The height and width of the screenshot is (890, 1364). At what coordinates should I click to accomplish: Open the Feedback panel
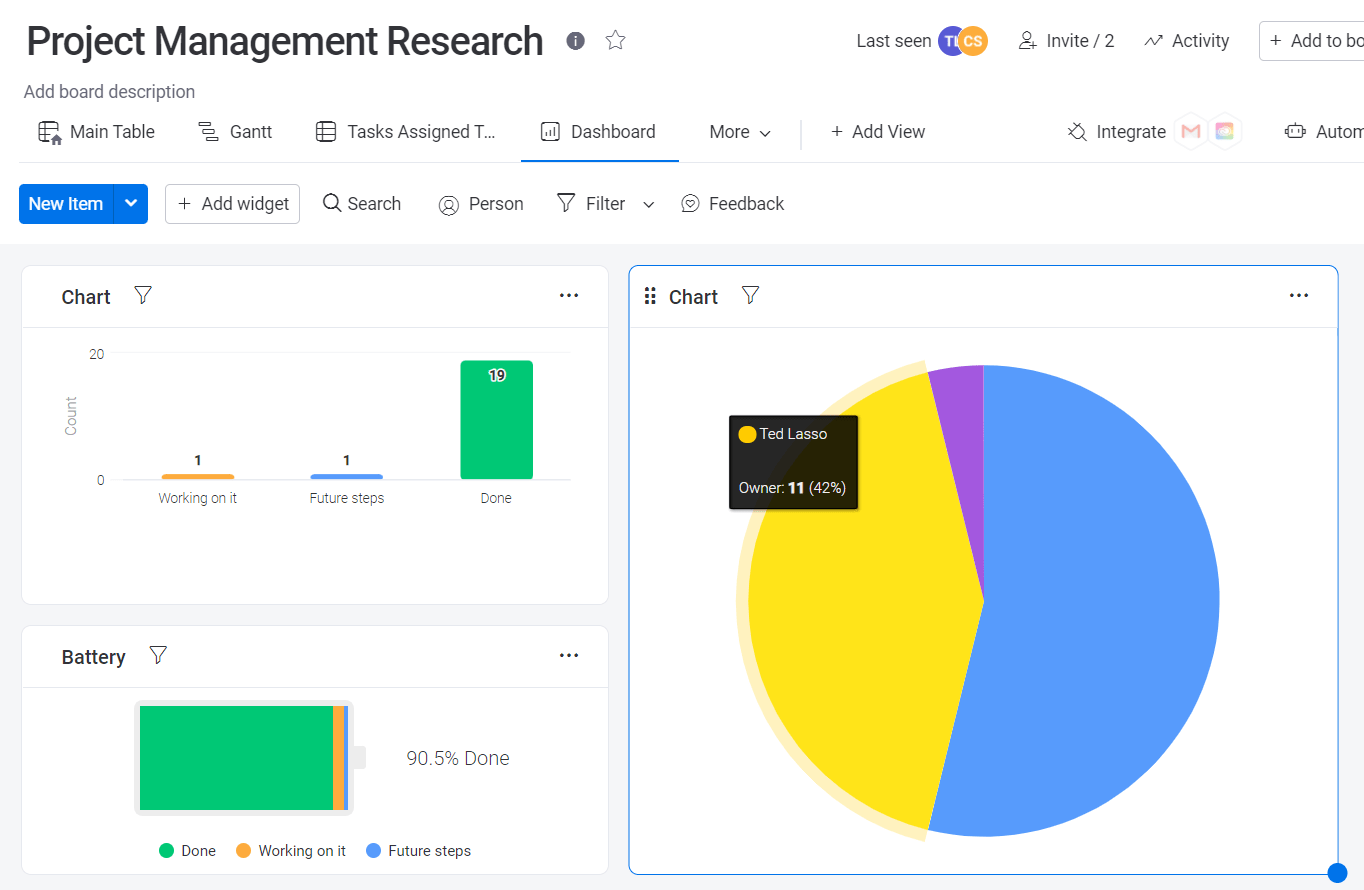point(732,203)
